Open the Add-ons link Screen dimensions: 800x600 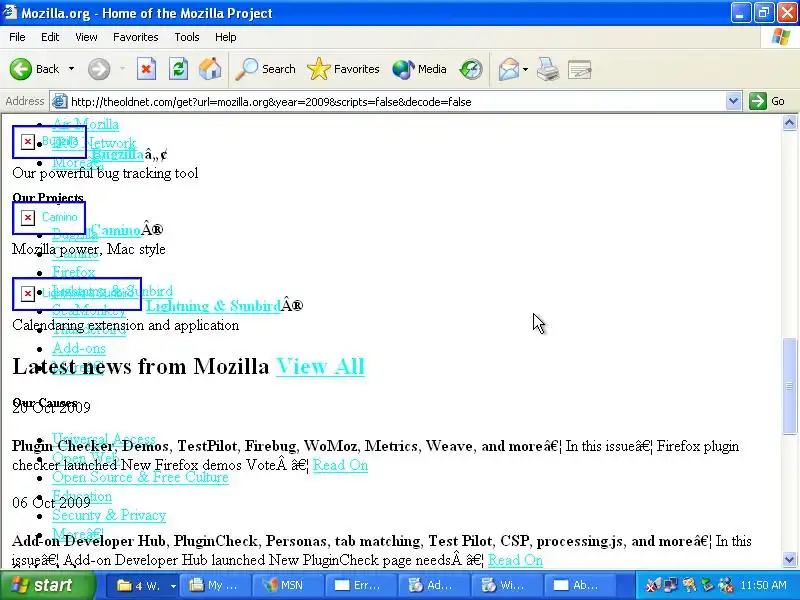(79, 348)
